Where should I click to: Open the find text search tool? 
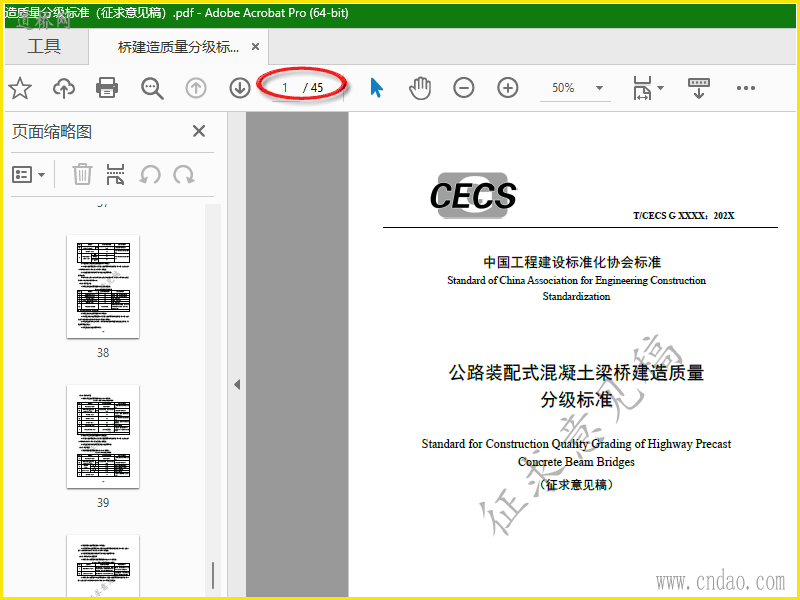pos(152,88)
